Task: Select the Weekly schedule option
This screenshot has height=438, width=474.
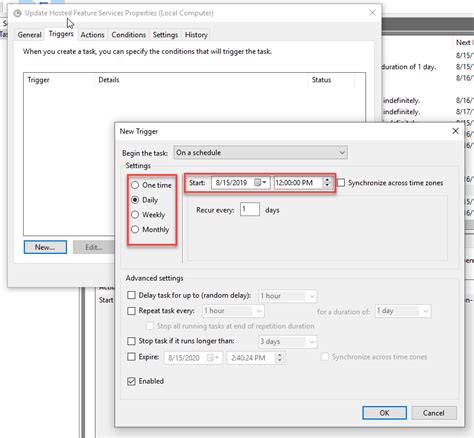Action: click(x=135, y=215)
